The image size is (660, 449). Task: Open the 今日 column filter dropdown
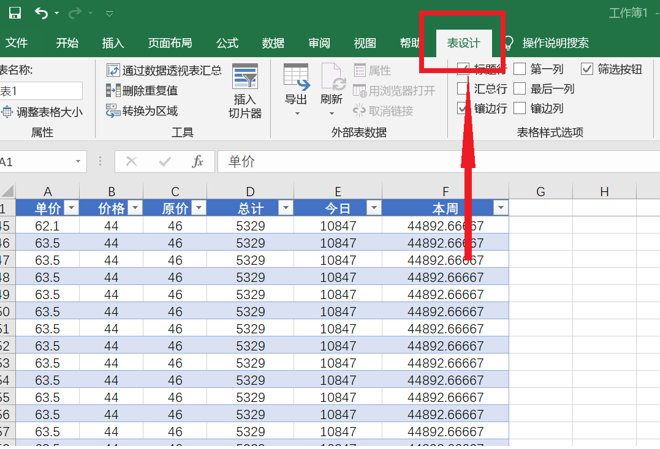[x=374, y=208]
